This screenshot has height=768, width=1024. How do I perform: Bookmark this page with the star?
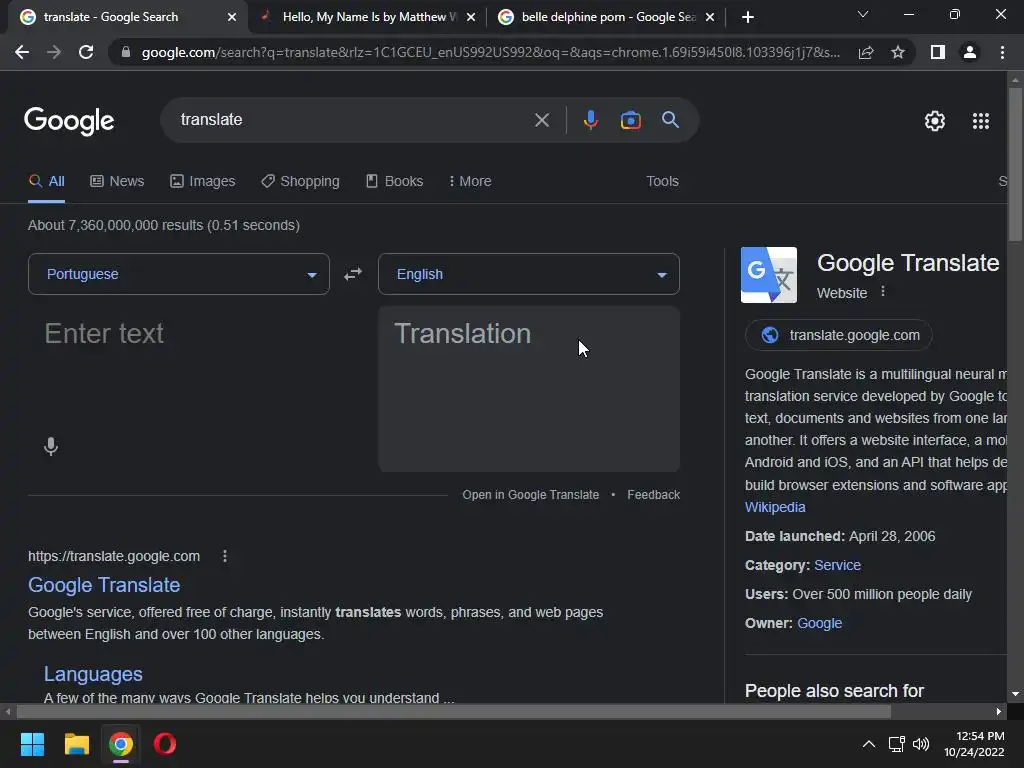[x=898, y=52]
